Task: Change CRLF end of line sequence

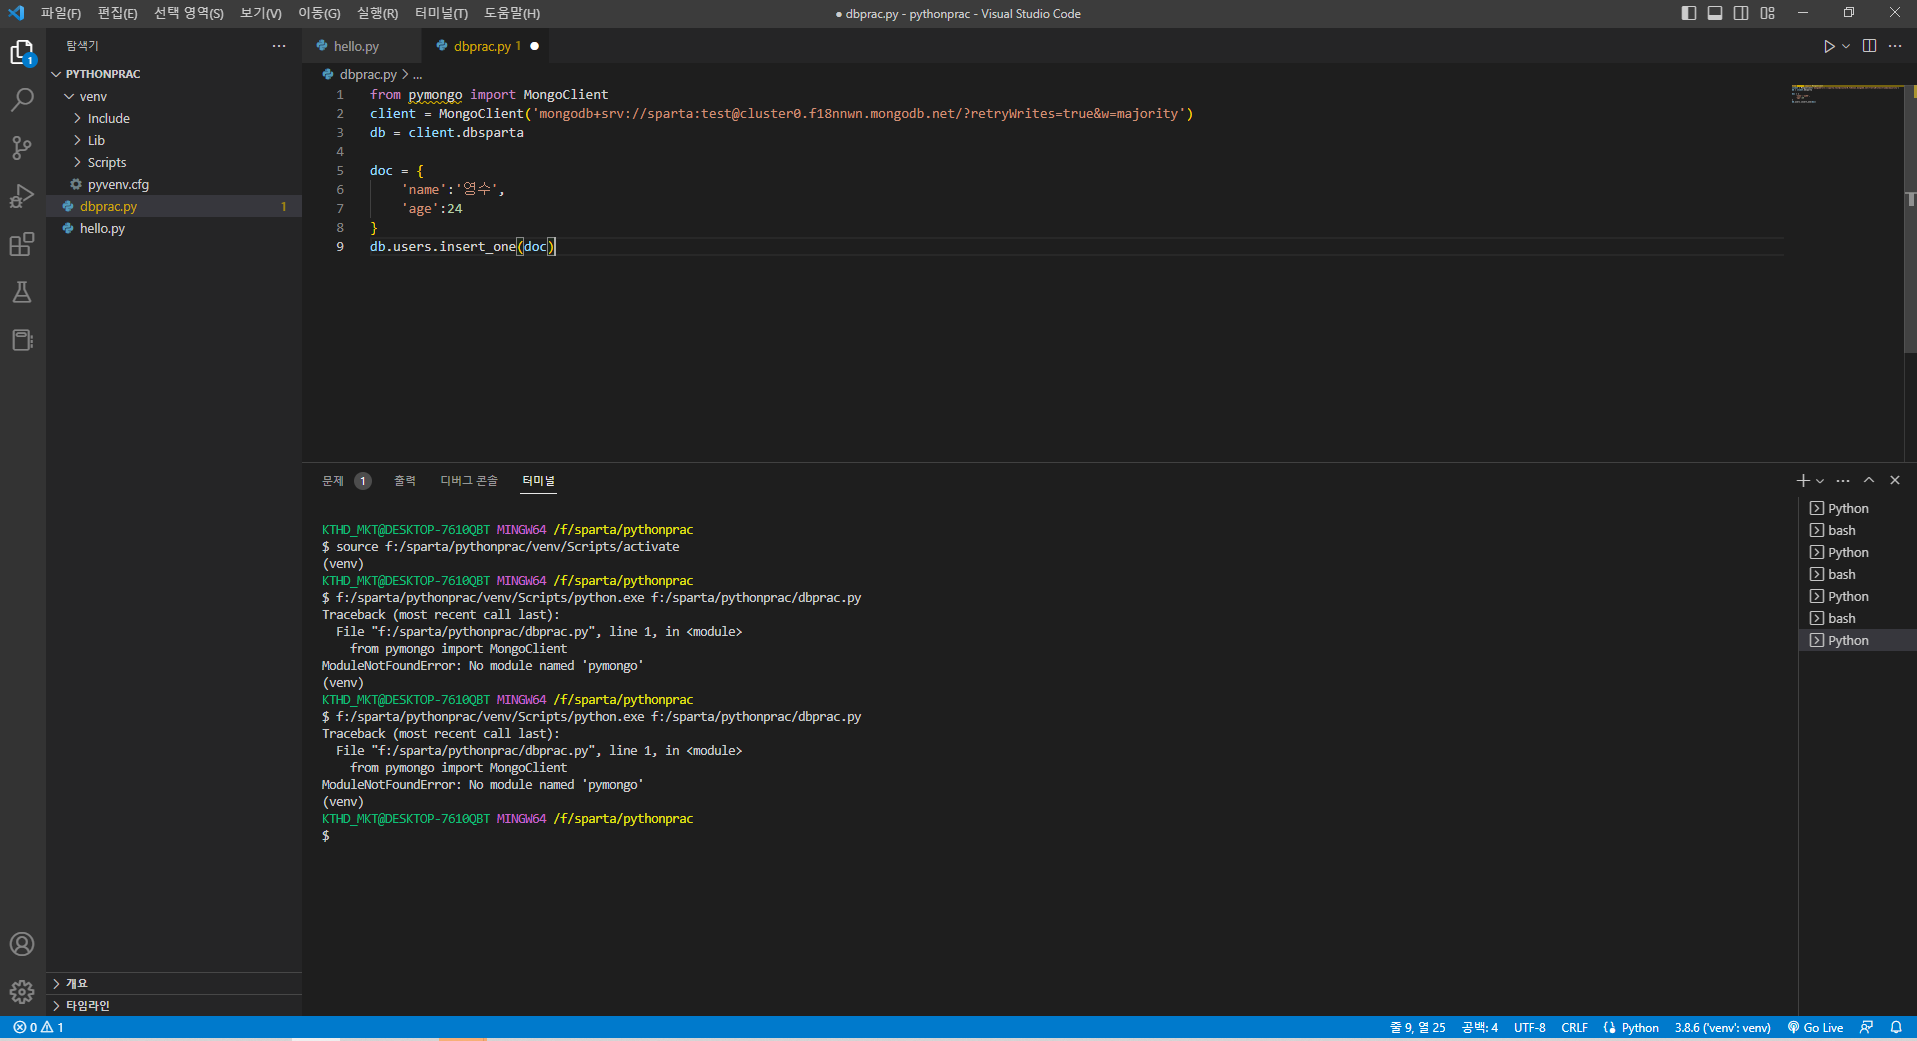Action: pyautogui.click(x=1575, y=1028)
